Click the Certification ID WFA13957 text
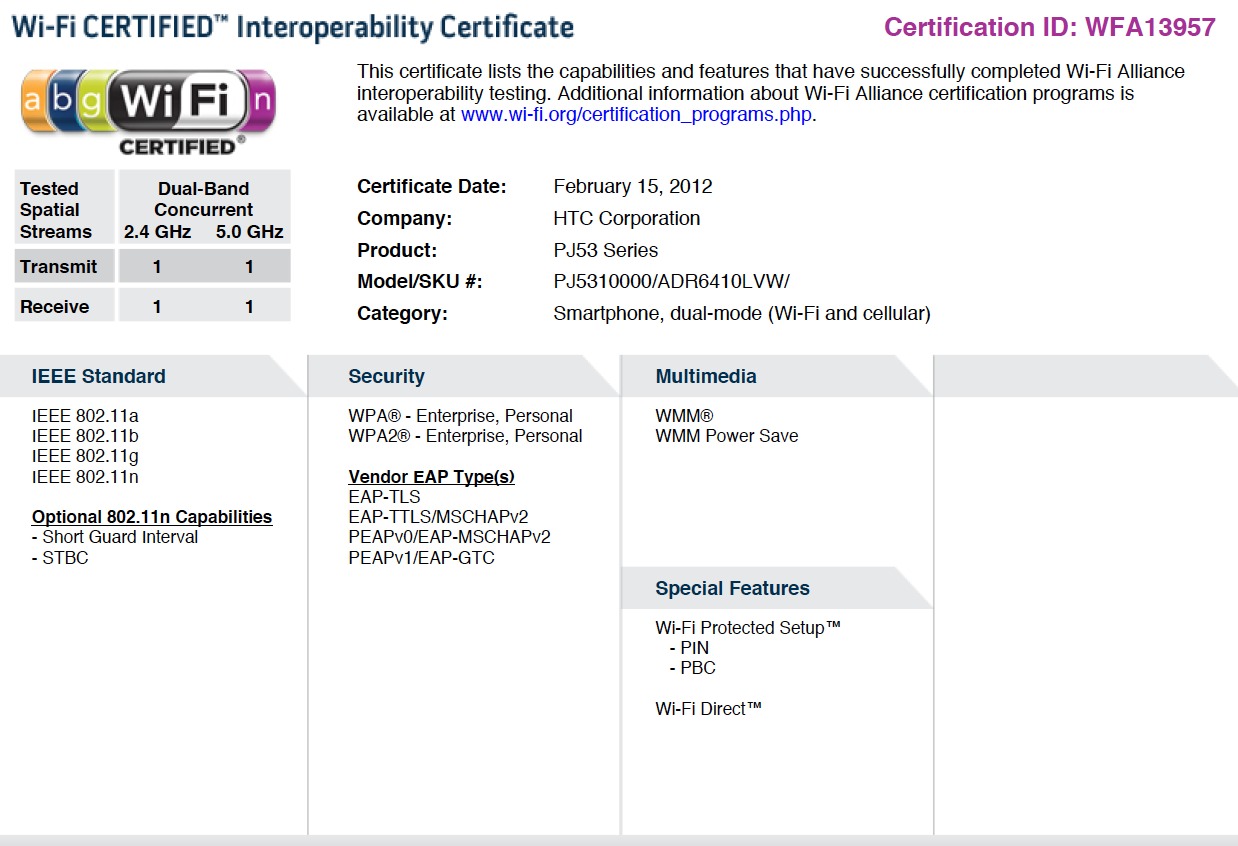Screen dimensions: 1238x846 click(1049, 27)
